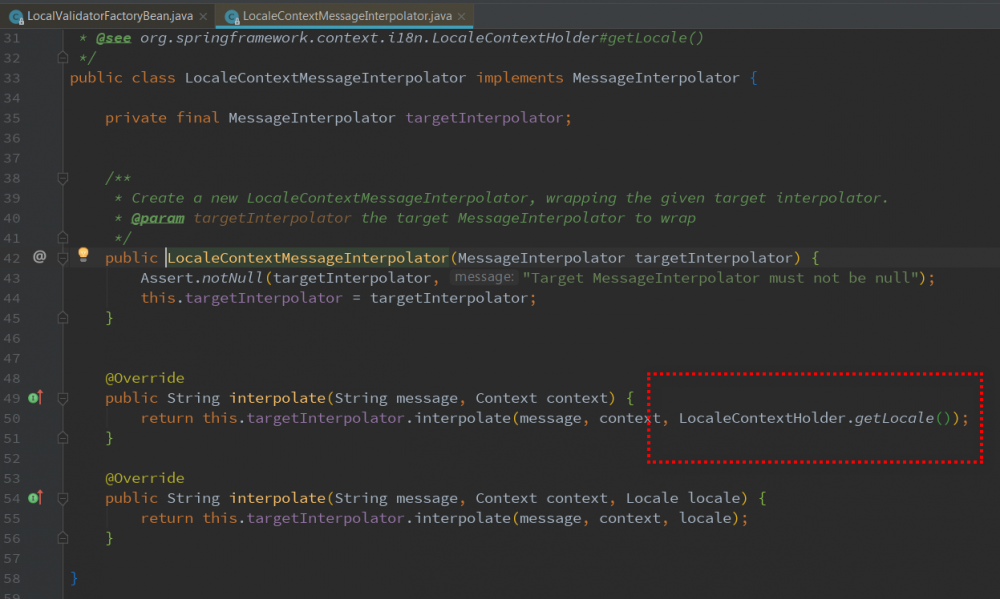Collapse the constructor at line 42
The image size is (1000, 599).
pyautogui.click(x=62, y=258)
